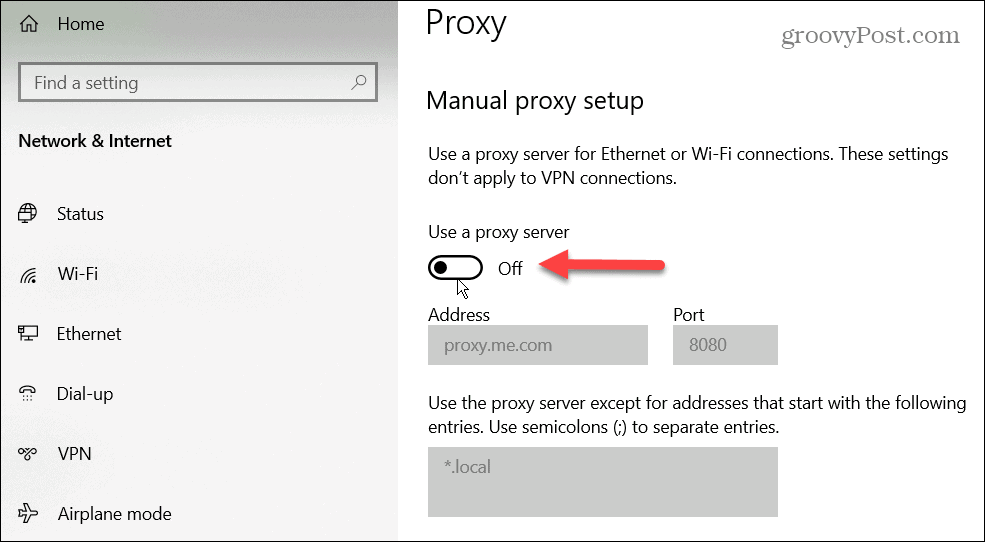Go back to Home settings
Image resolution: width=985 pixels, height=542 pixels.
tap(81, 24)
